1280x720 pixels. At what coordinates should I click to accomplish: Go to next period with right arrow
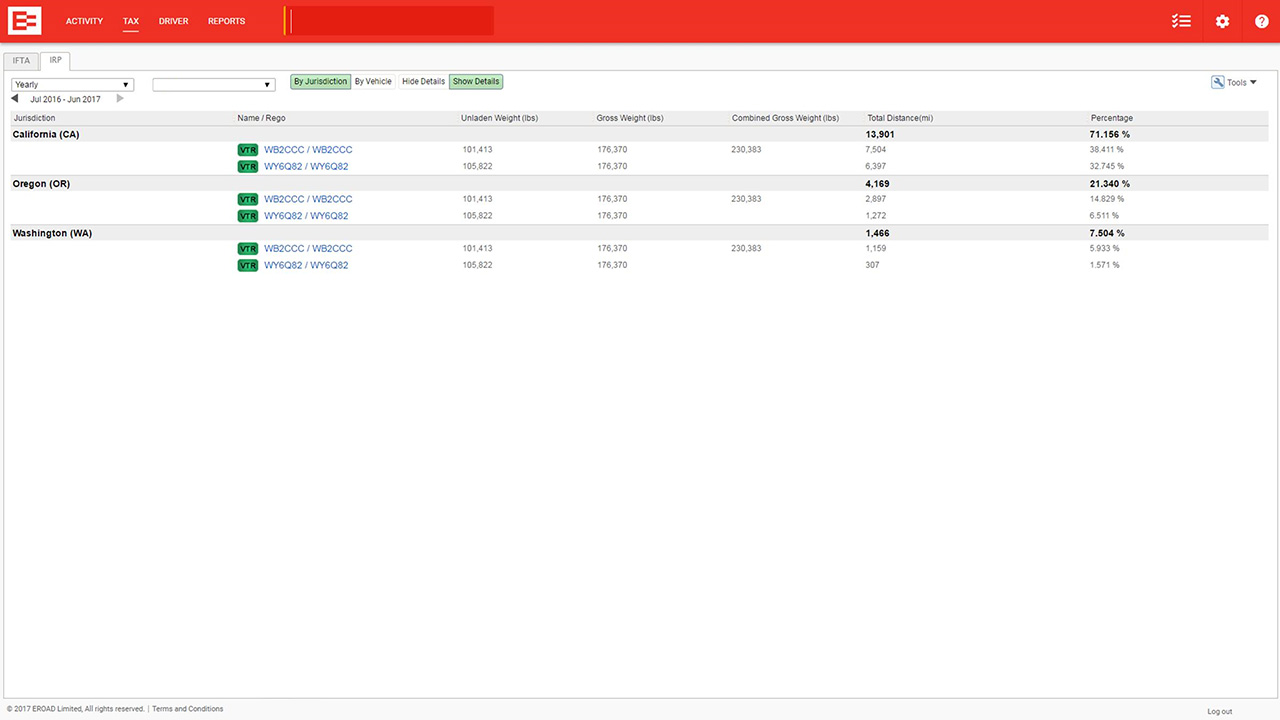coord(120,99)
